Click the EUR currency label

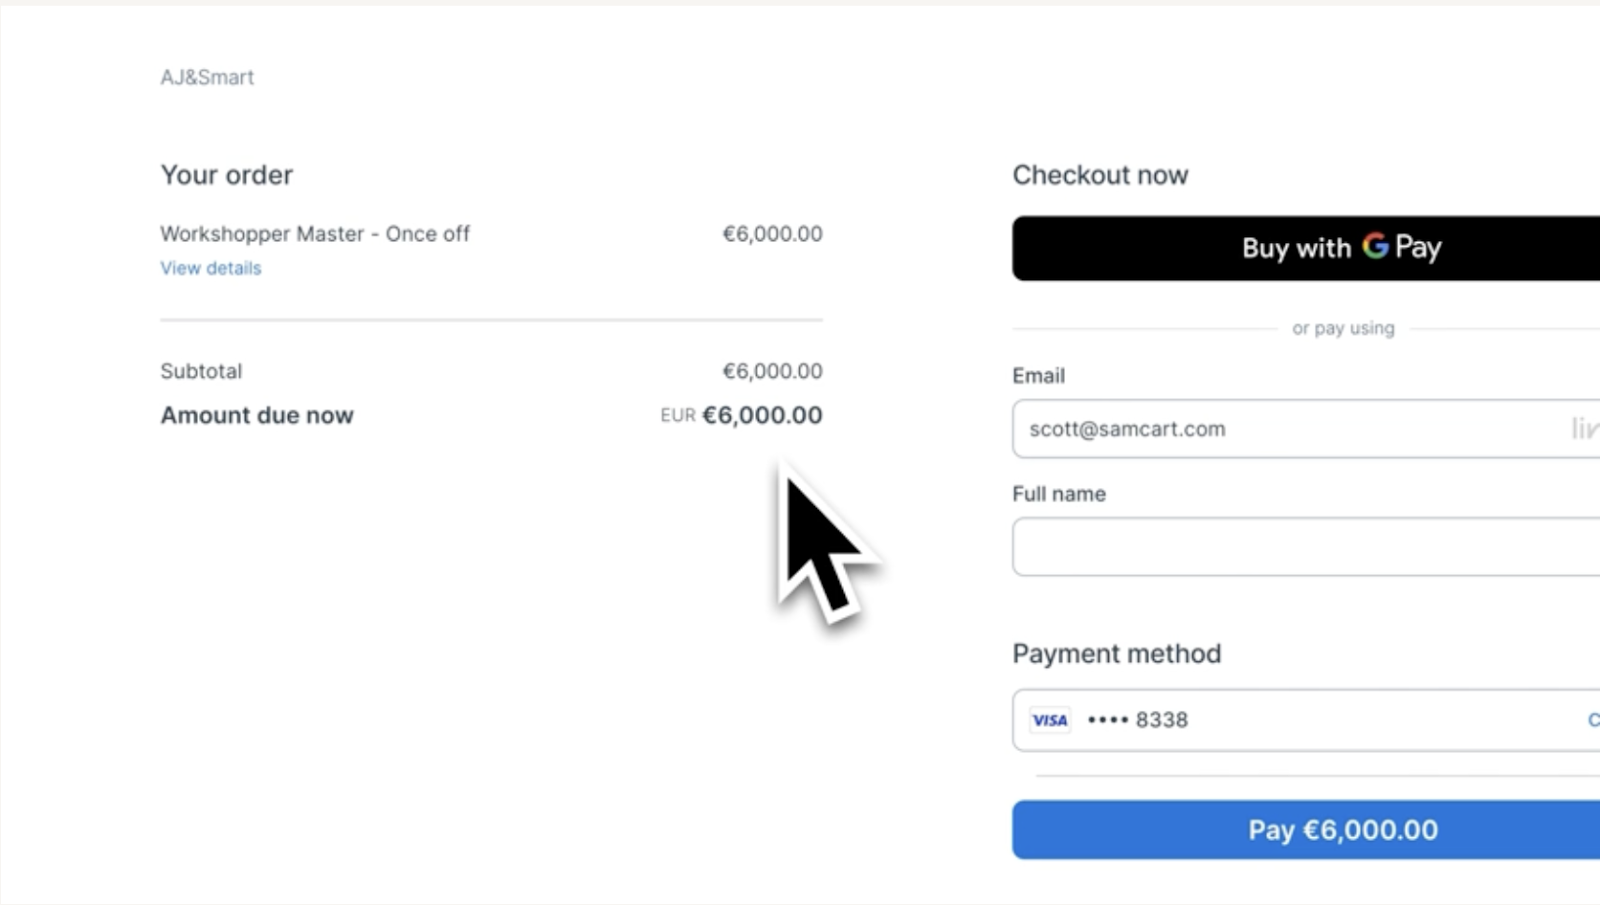pos(677,416)
